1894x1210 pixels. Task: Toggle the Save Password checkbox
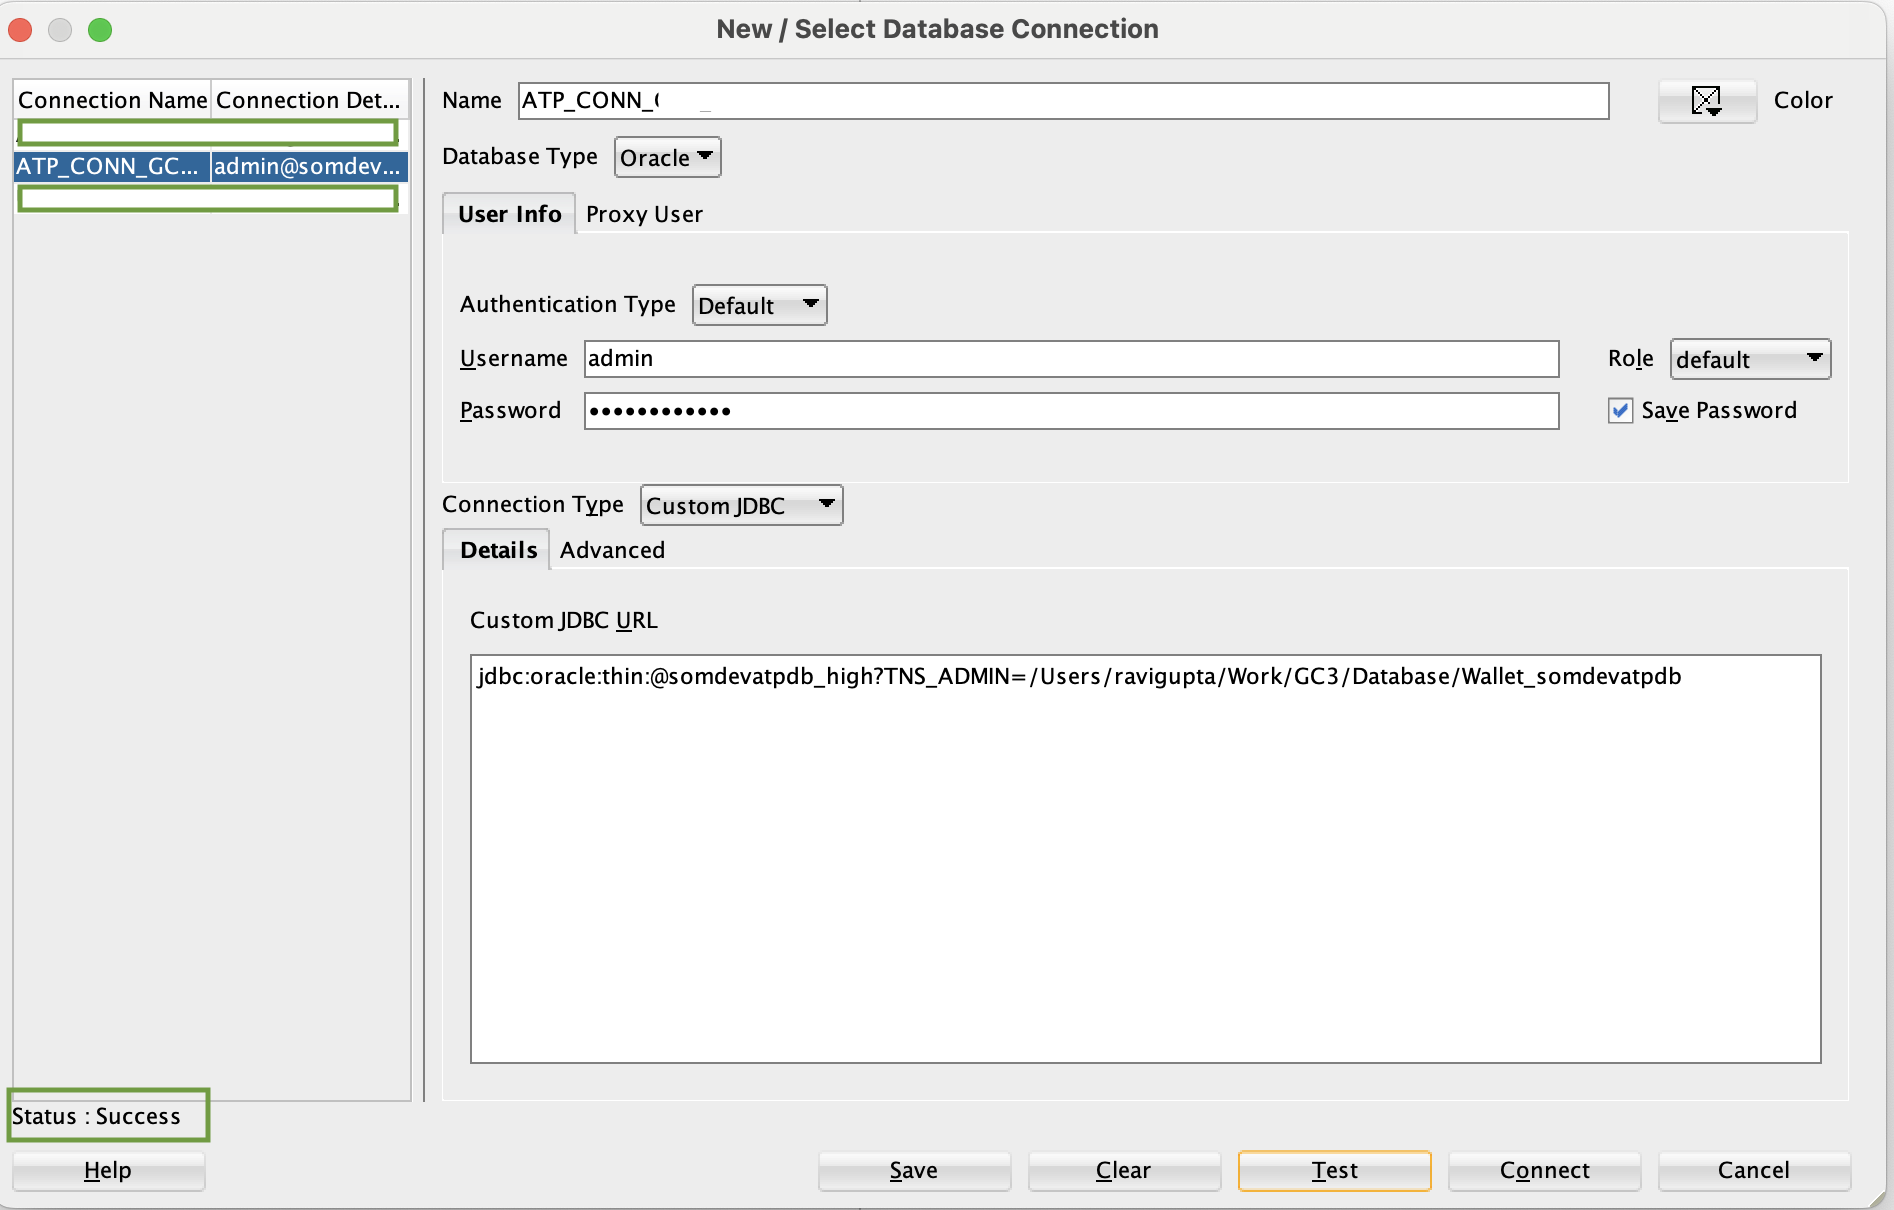click(x=1620, y=410)
